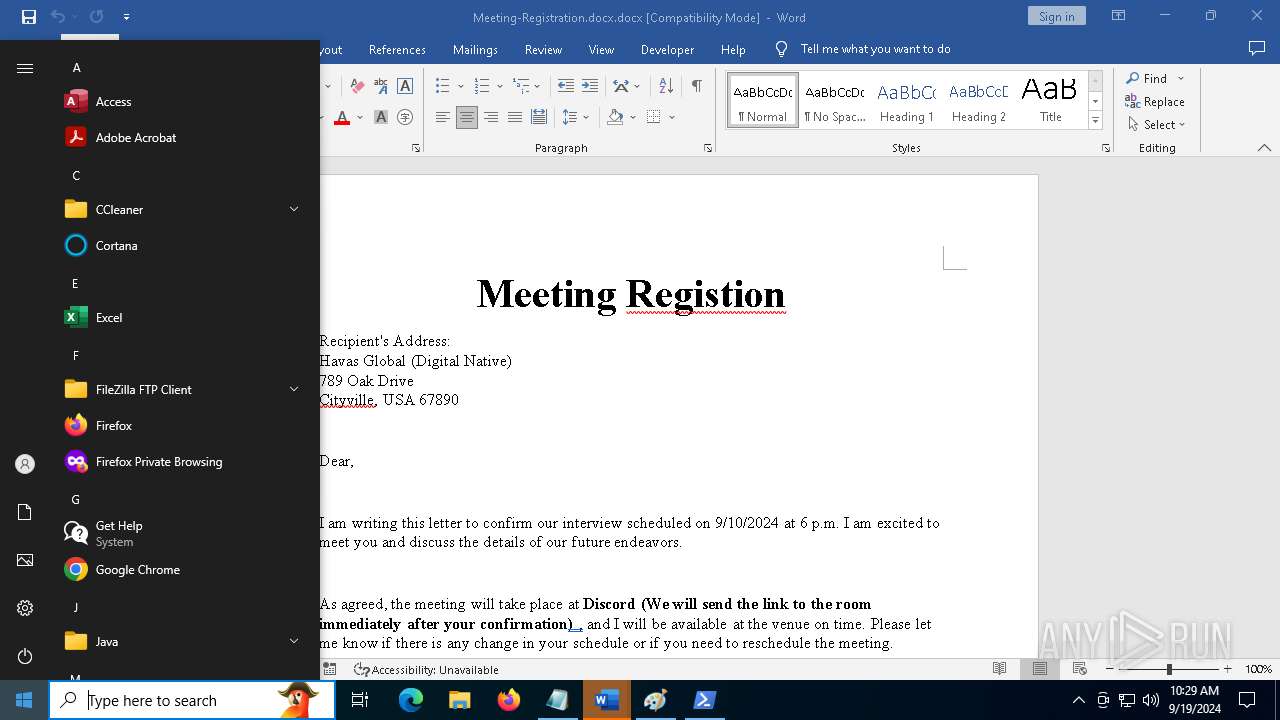1280x720 pixels.
Task: Toggle center alignment
Action: click(x=466, y=117)
